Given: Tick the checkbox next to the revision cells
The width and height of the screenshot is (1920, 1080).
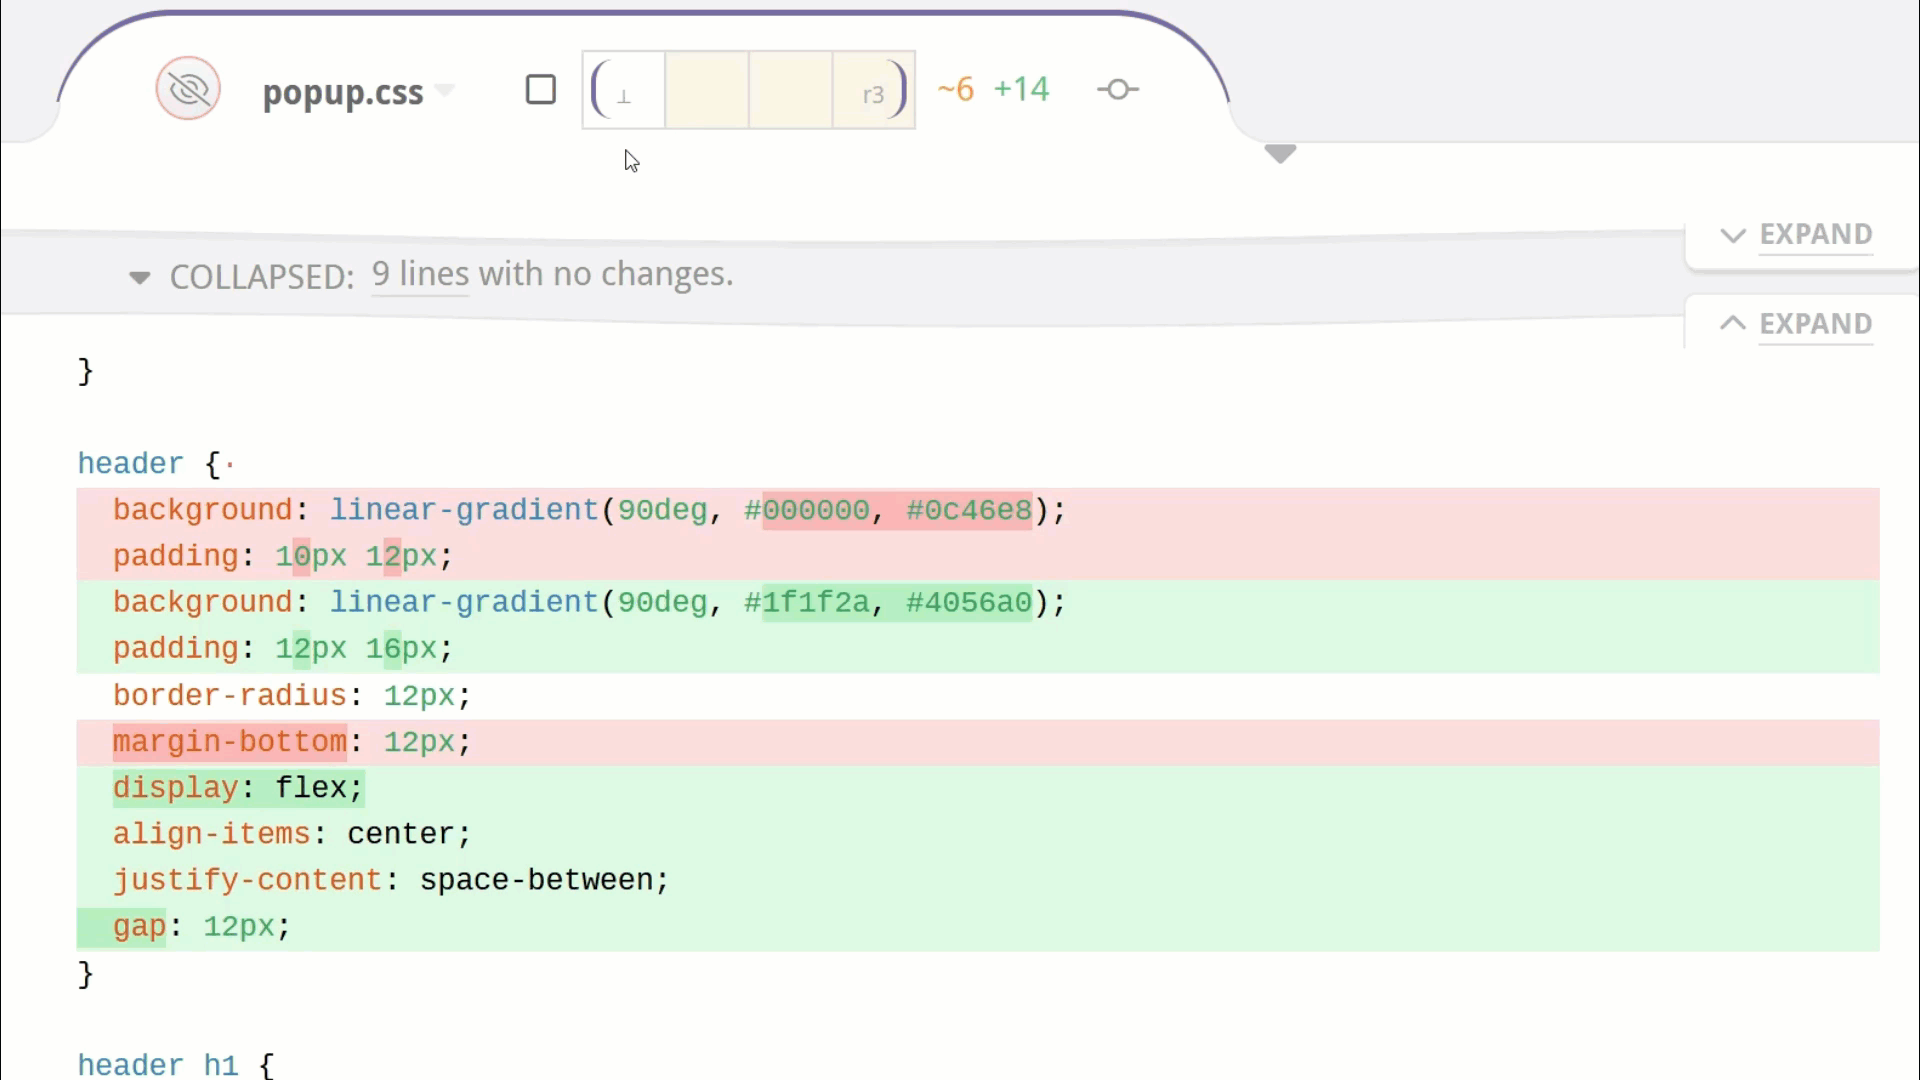Looking at the screenshot, I should pos(541,90).
